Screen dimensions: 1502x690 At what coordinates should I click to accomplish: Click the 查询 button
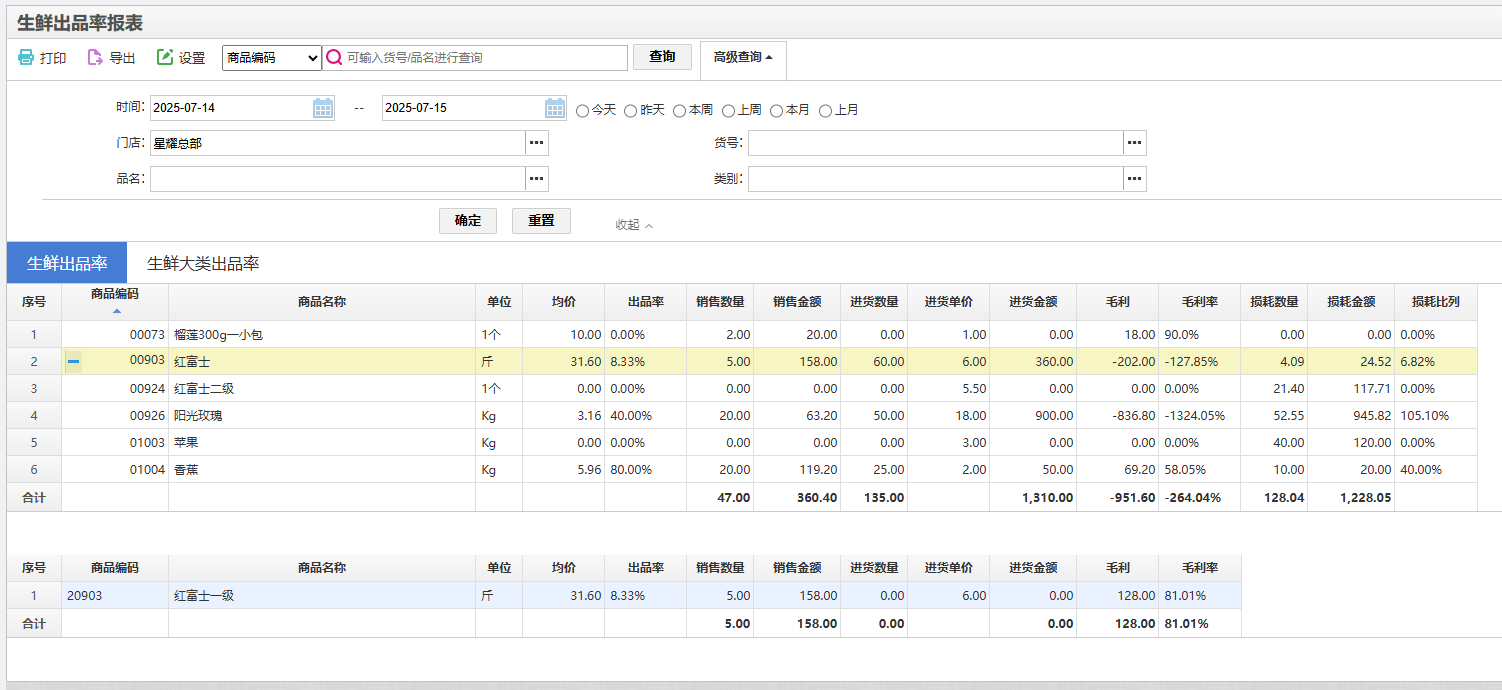coord(662,57)
